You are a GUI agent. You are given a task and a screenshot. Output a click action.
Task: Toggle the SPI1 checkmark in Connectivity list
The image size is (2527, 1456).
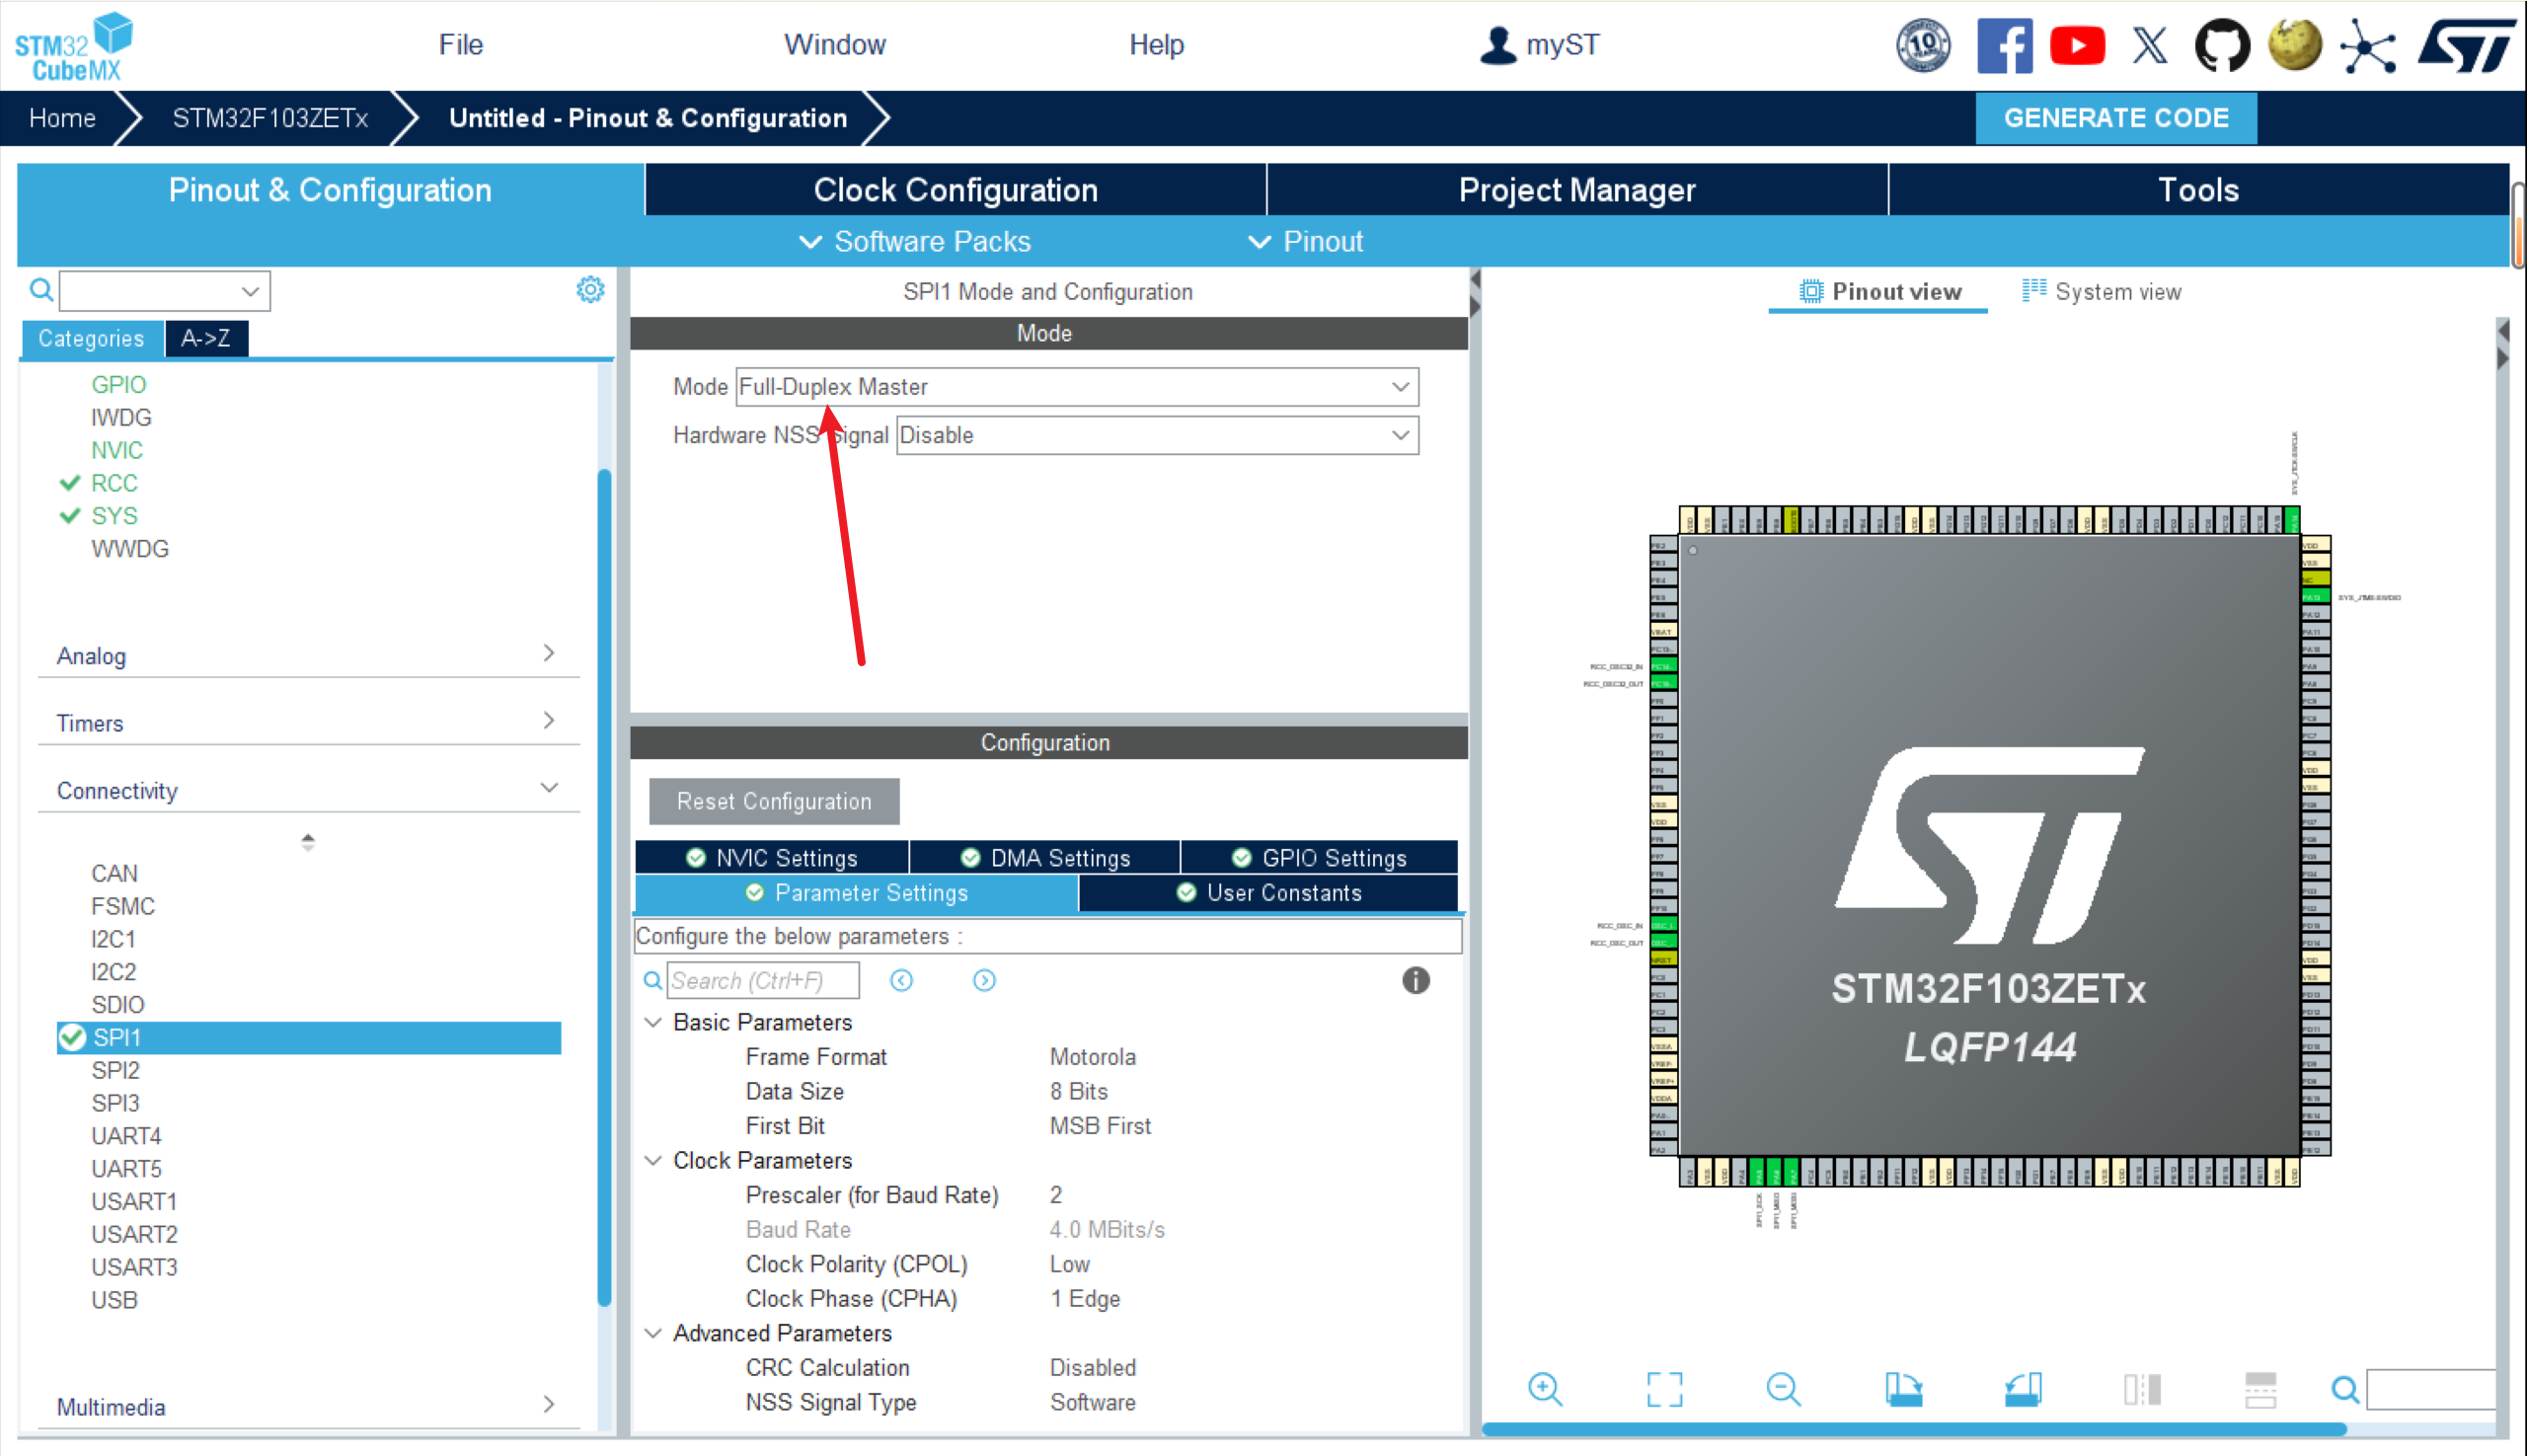coord(73,1038)
